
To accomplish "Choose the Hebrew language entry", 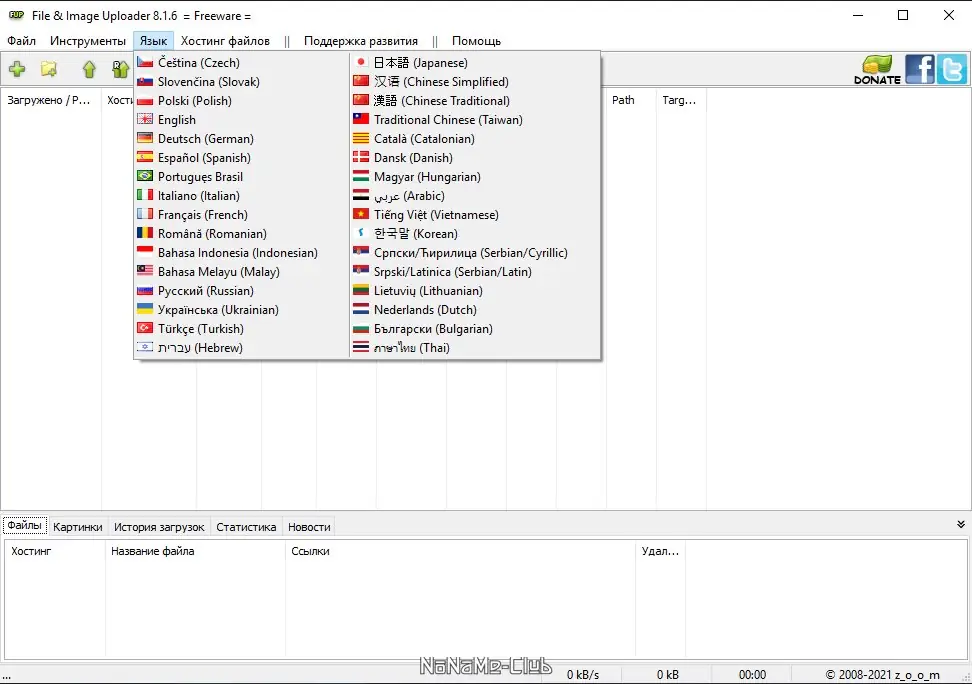I will coord(242,348).
